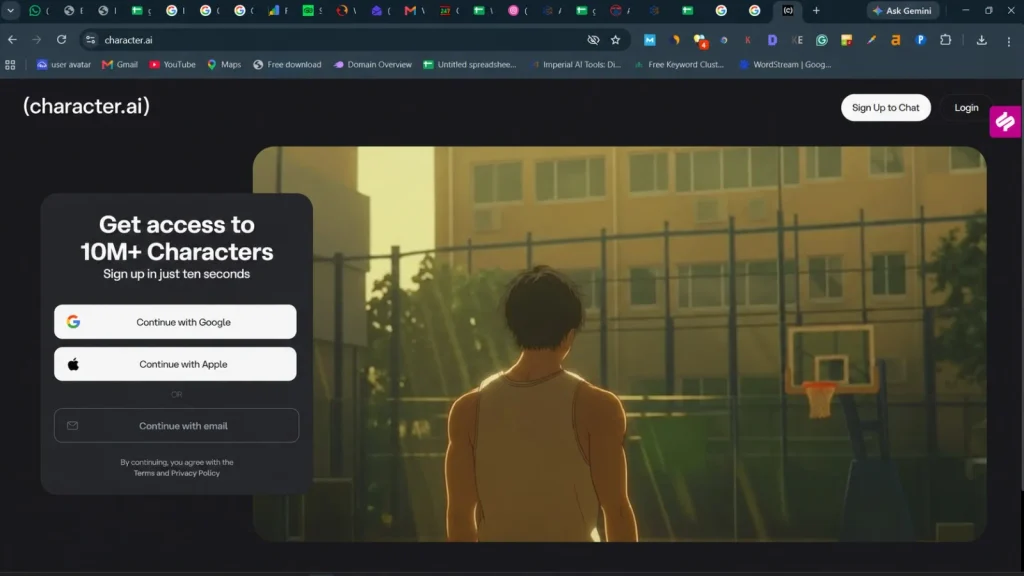
Task: Open a new tab
Action: [x=816, y=10]
